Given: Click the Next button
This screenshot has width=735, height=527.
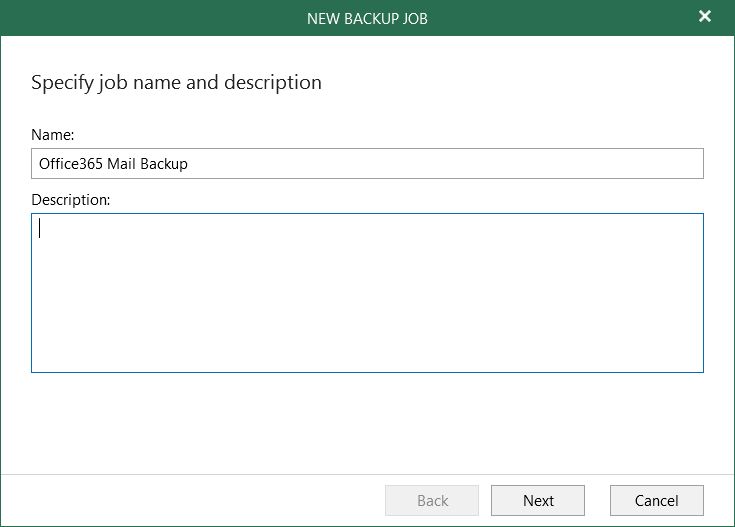Looking at the screenshot, I should pos(538,500).
